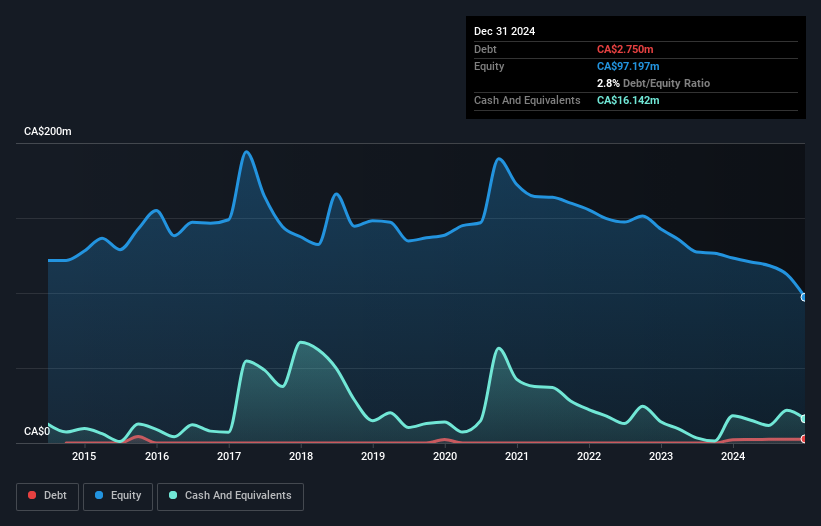Toggle the Debt series legend button
Image resolution: width=821 pixels, height=526 pixels.
48,496
